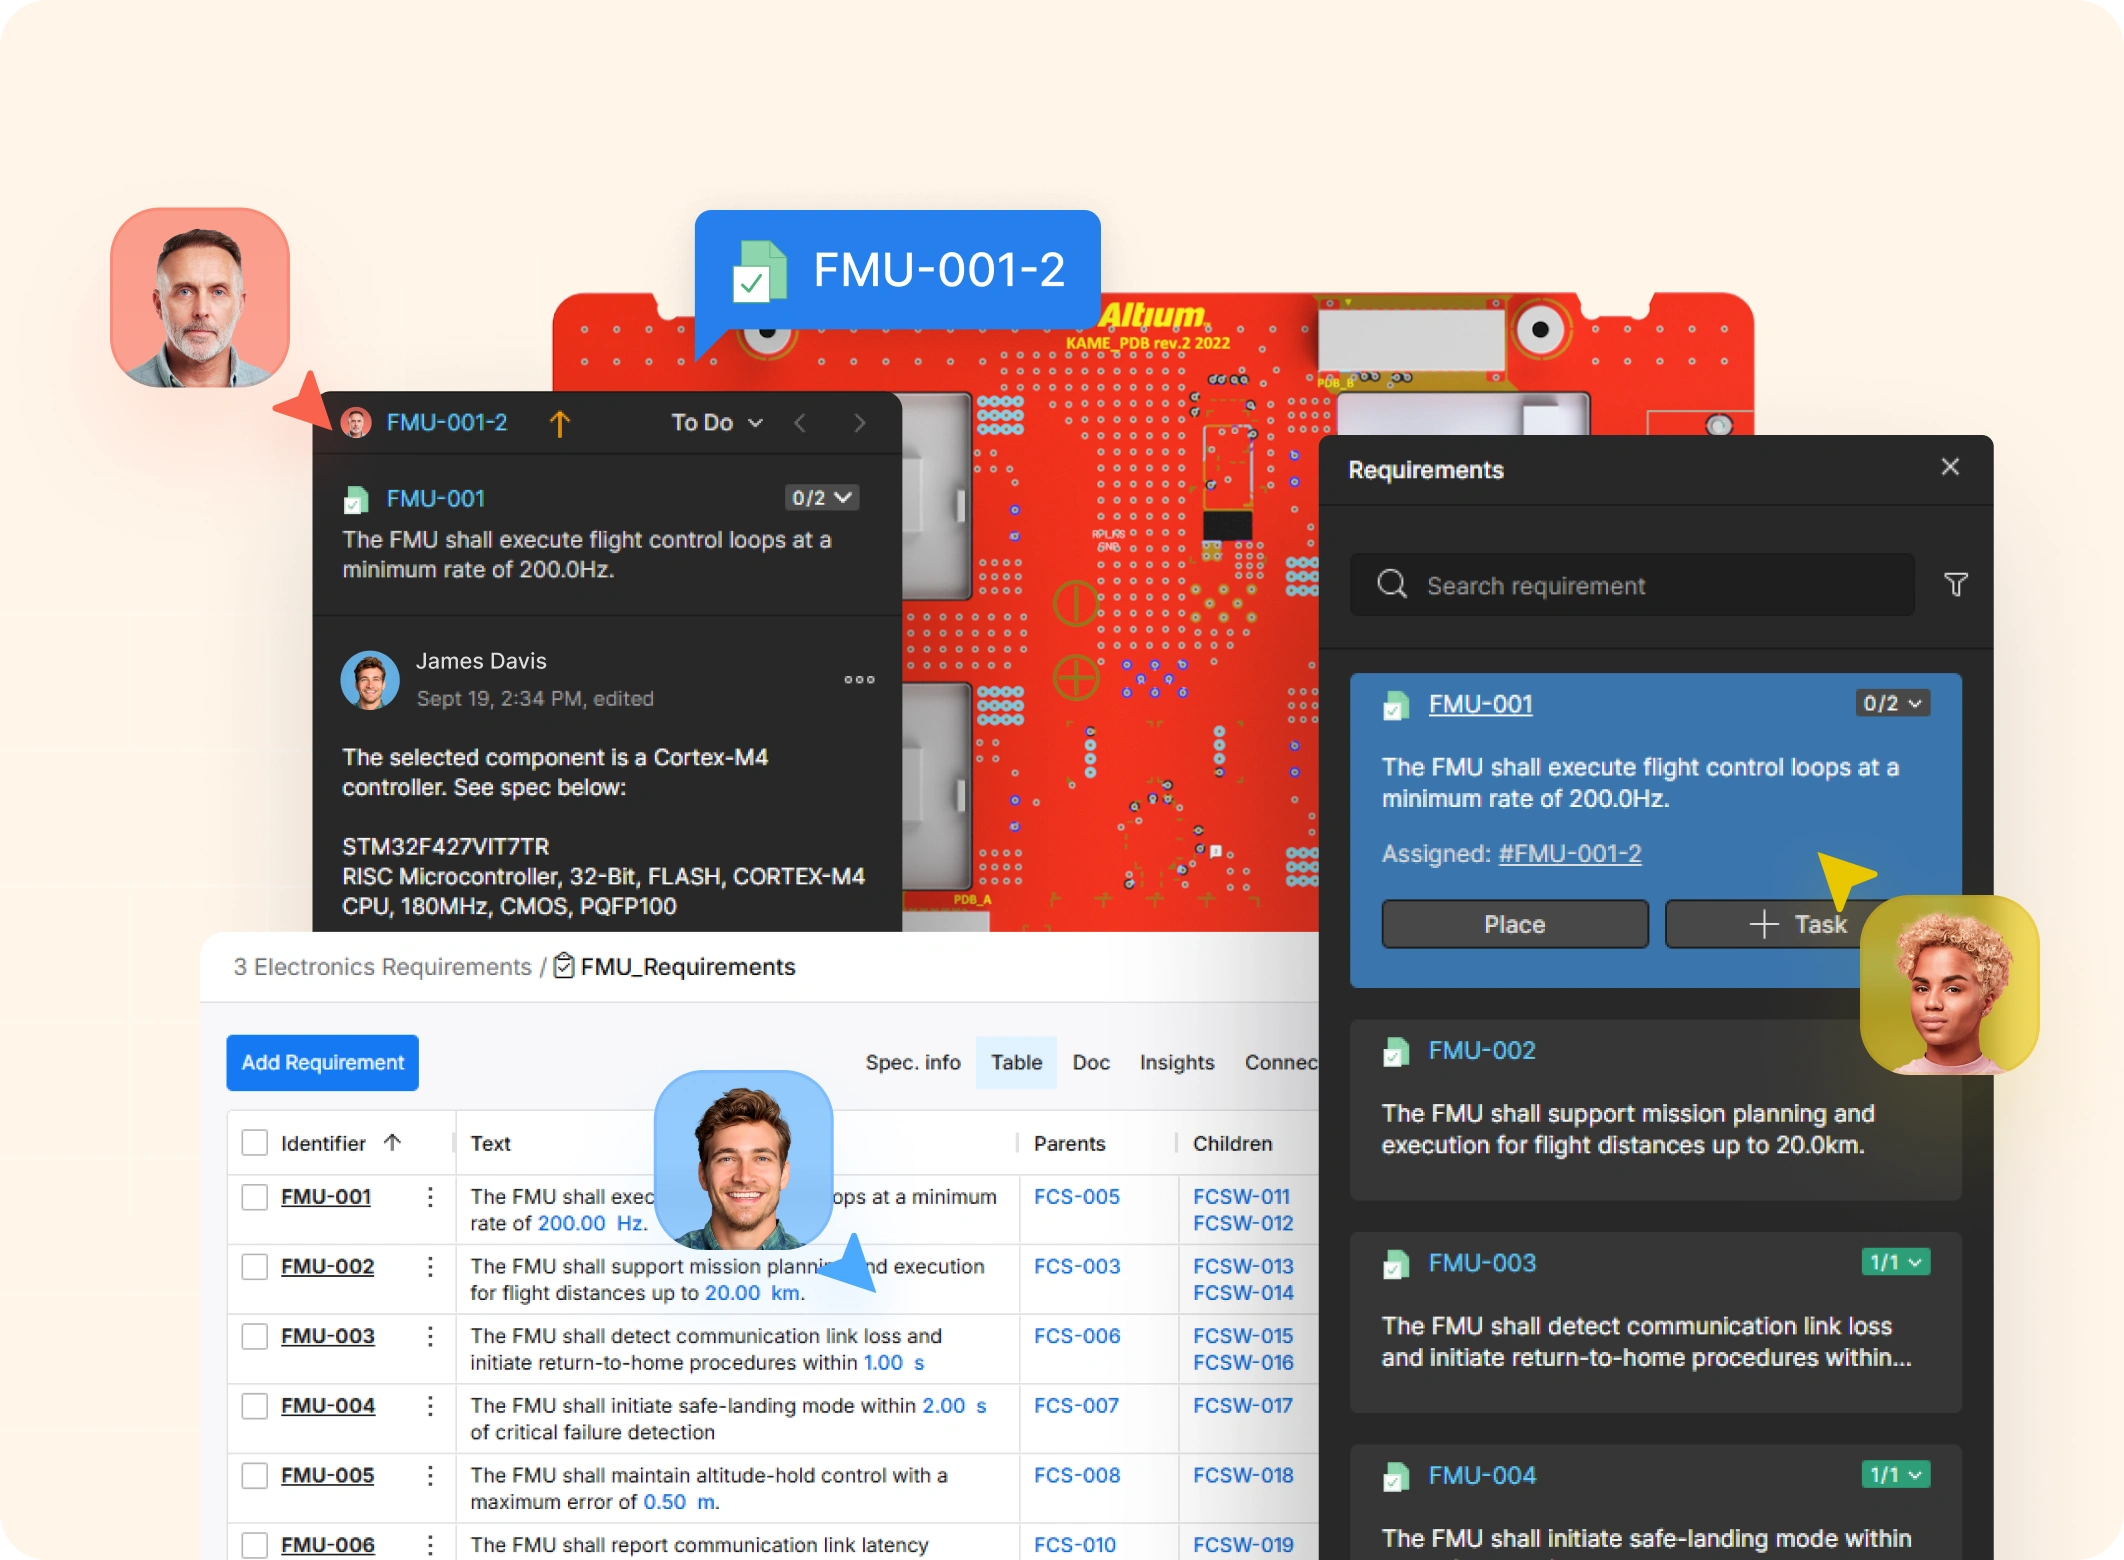Image resolution: width=2124 pixels, height=1560 pixels.
Task: Switch to the Spec. info tab
Action: click(x=912, y=1062)
